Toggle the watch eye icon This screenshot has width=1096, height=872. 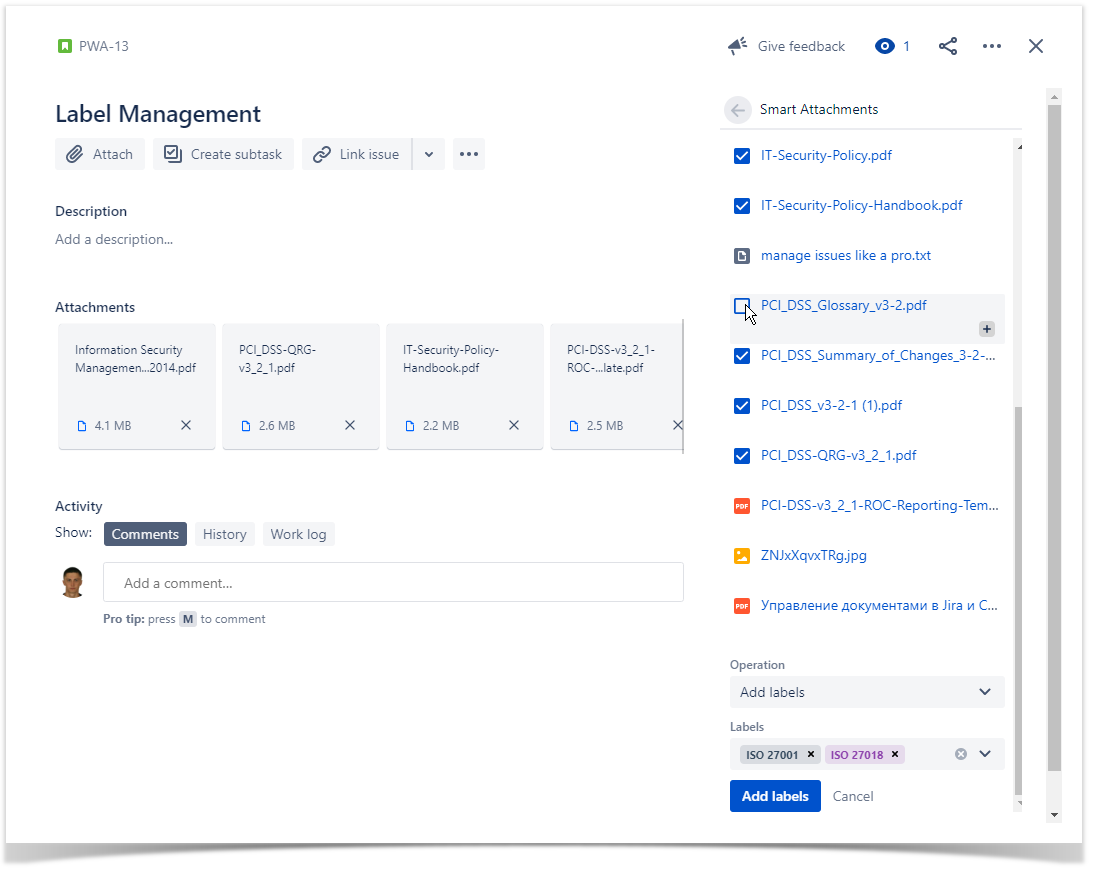point(884,46)
